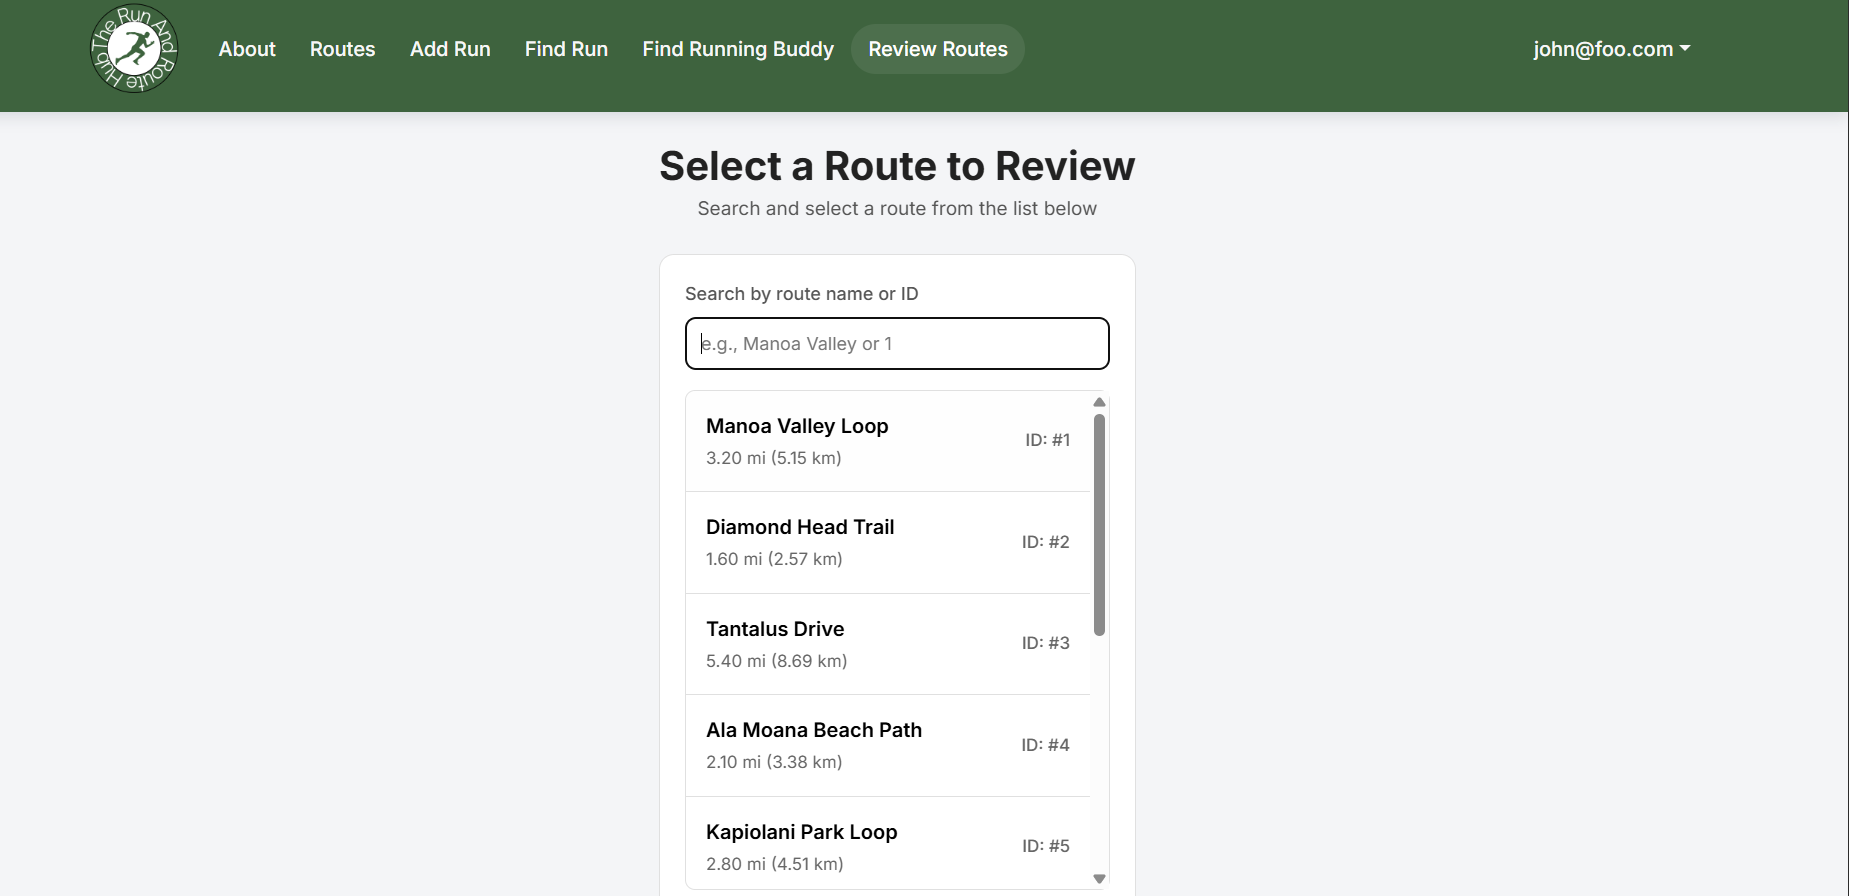Select the Review Routes tab
Screen dimensions: 1849x896
pos(937,49)
